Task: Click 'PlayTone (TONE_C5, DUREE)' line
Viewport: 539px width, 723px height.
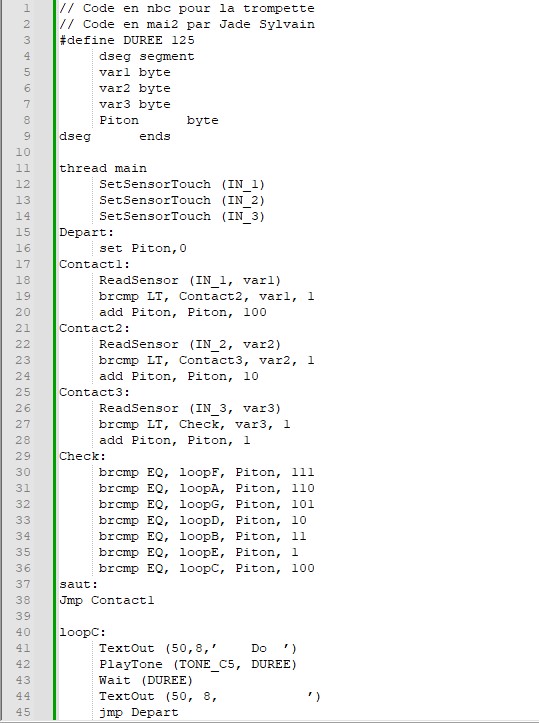Action: pos(198,664)
